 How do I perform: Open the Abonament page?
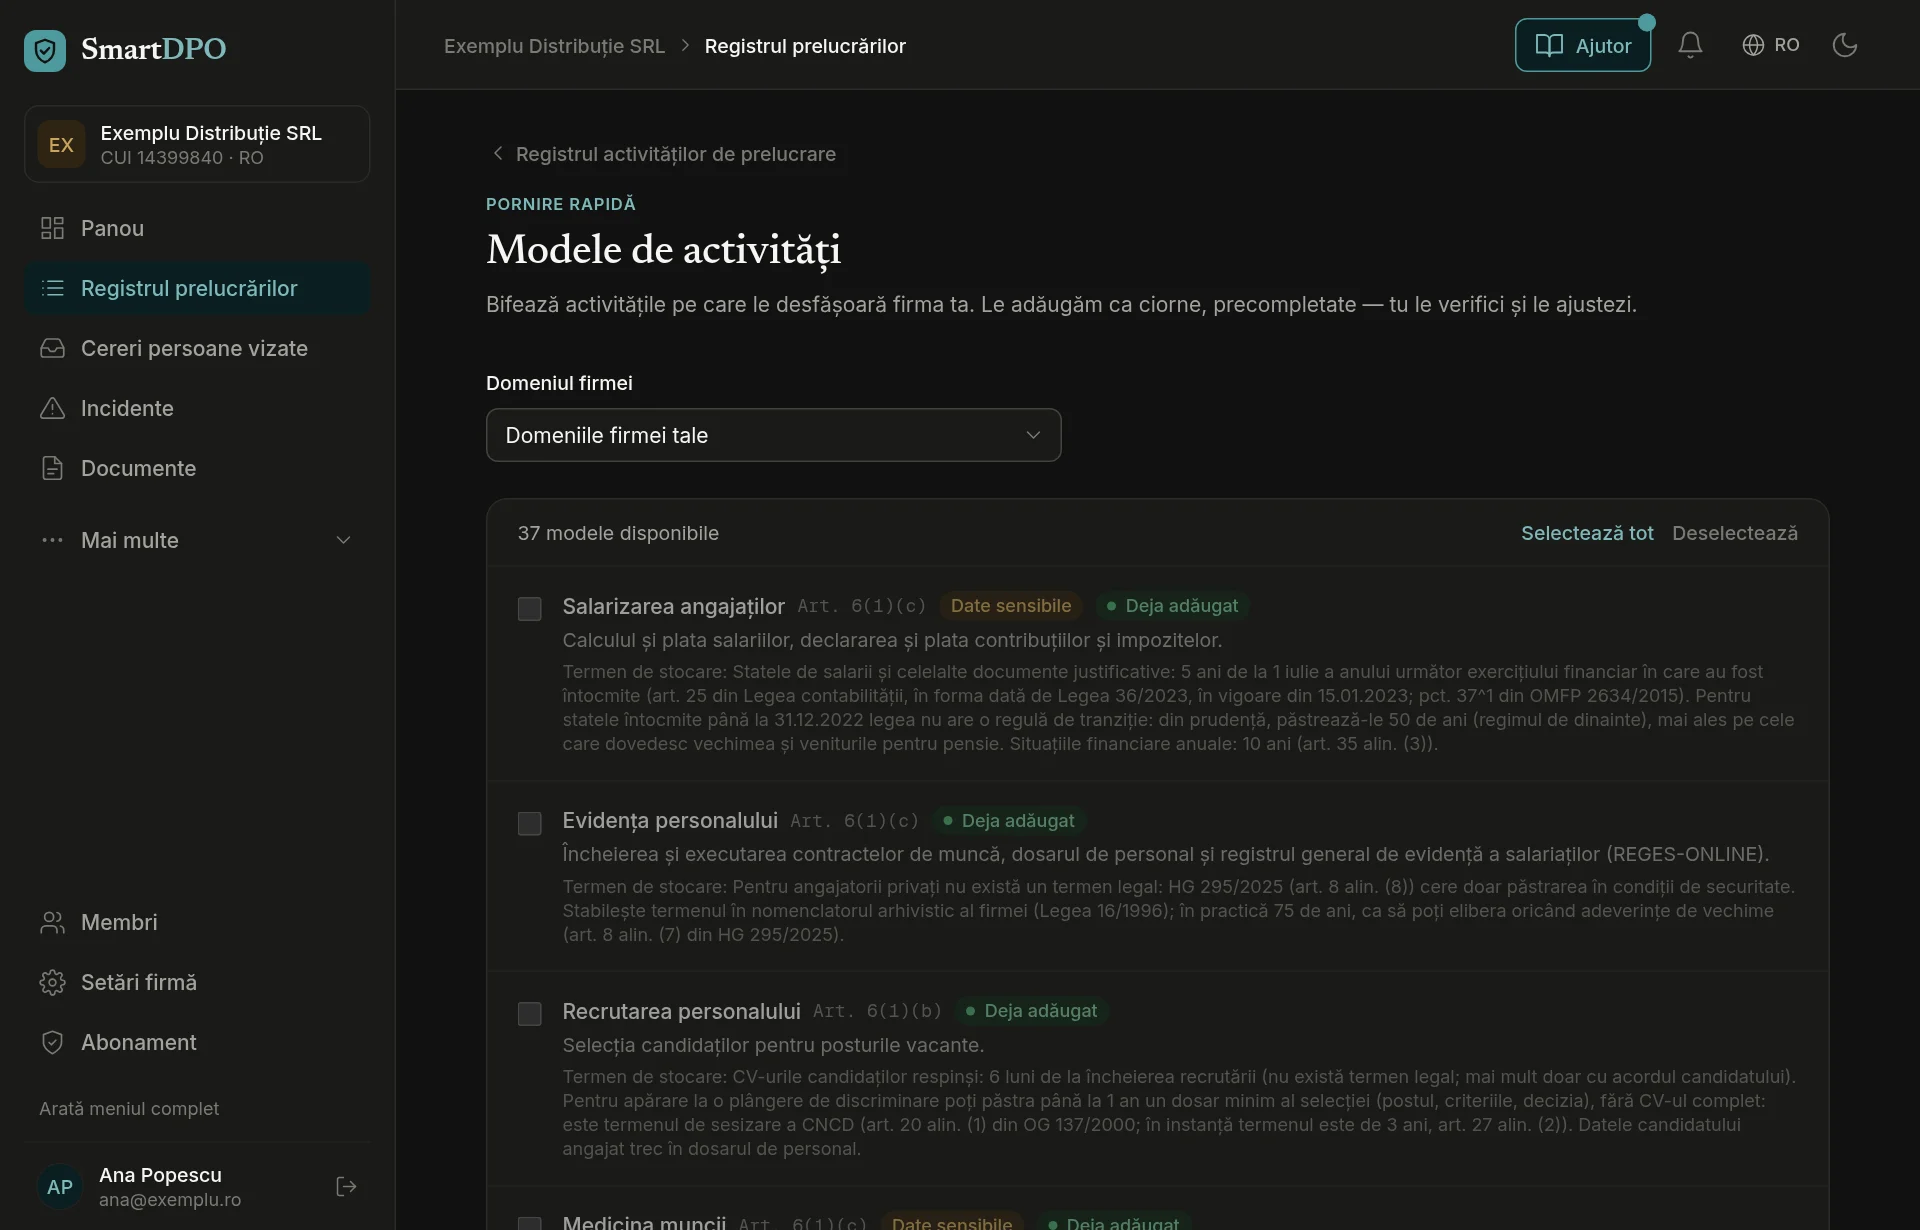(x=197, y=1042)
